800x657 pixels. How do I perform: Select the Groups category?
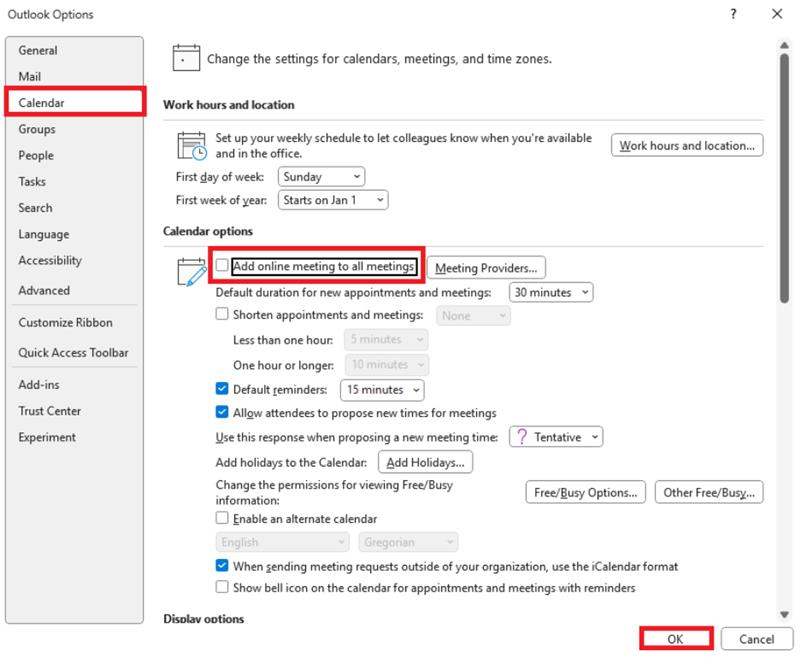point(74,129)
